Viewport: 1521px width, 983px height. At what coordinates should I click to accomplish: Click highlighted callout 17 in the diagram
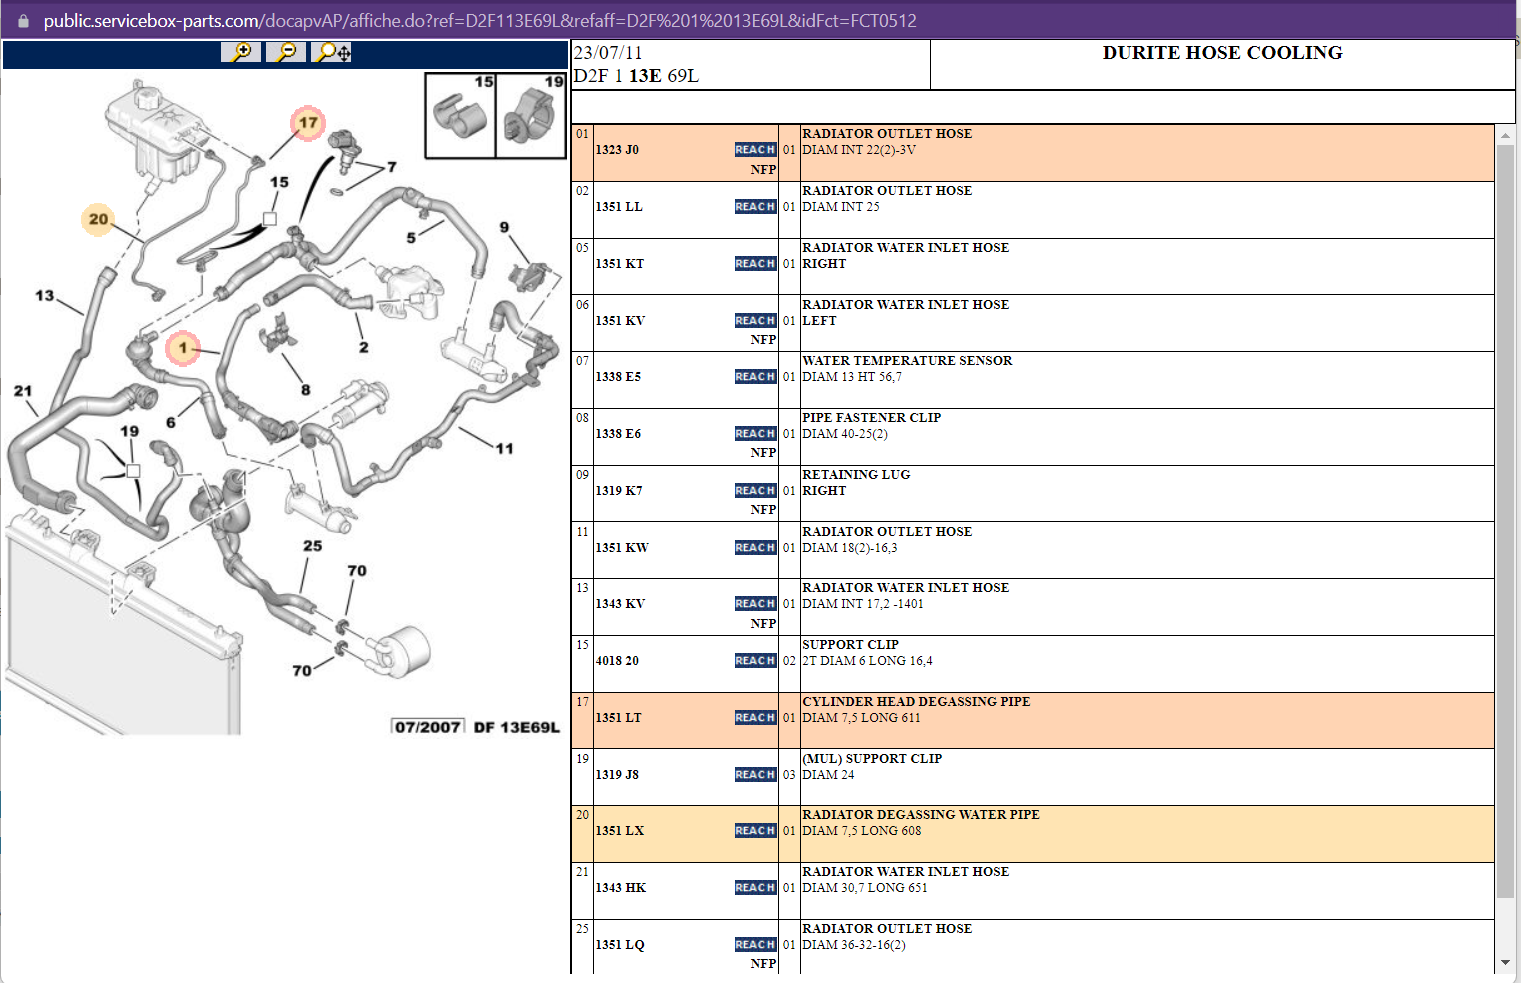tap(308, 123)
